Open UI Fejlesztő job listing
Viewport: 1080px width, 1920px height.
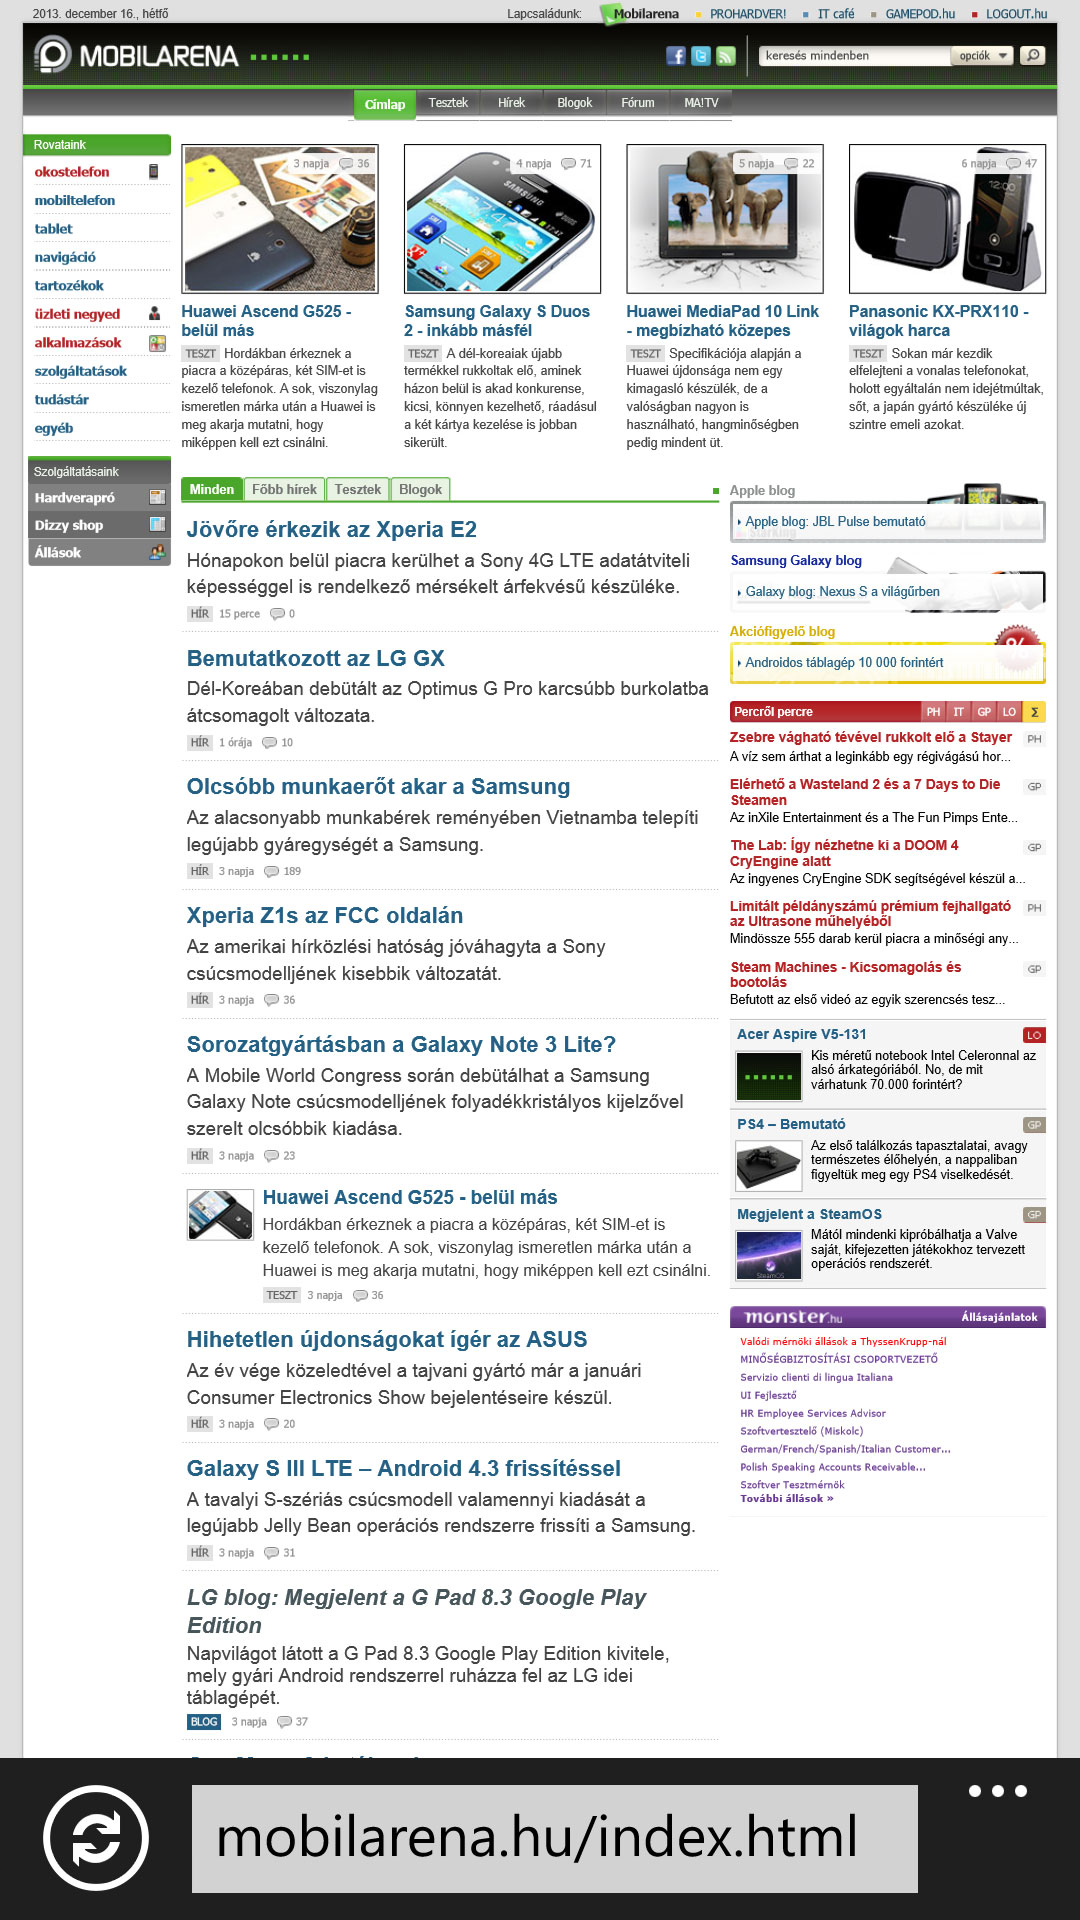click(768, 1395)
